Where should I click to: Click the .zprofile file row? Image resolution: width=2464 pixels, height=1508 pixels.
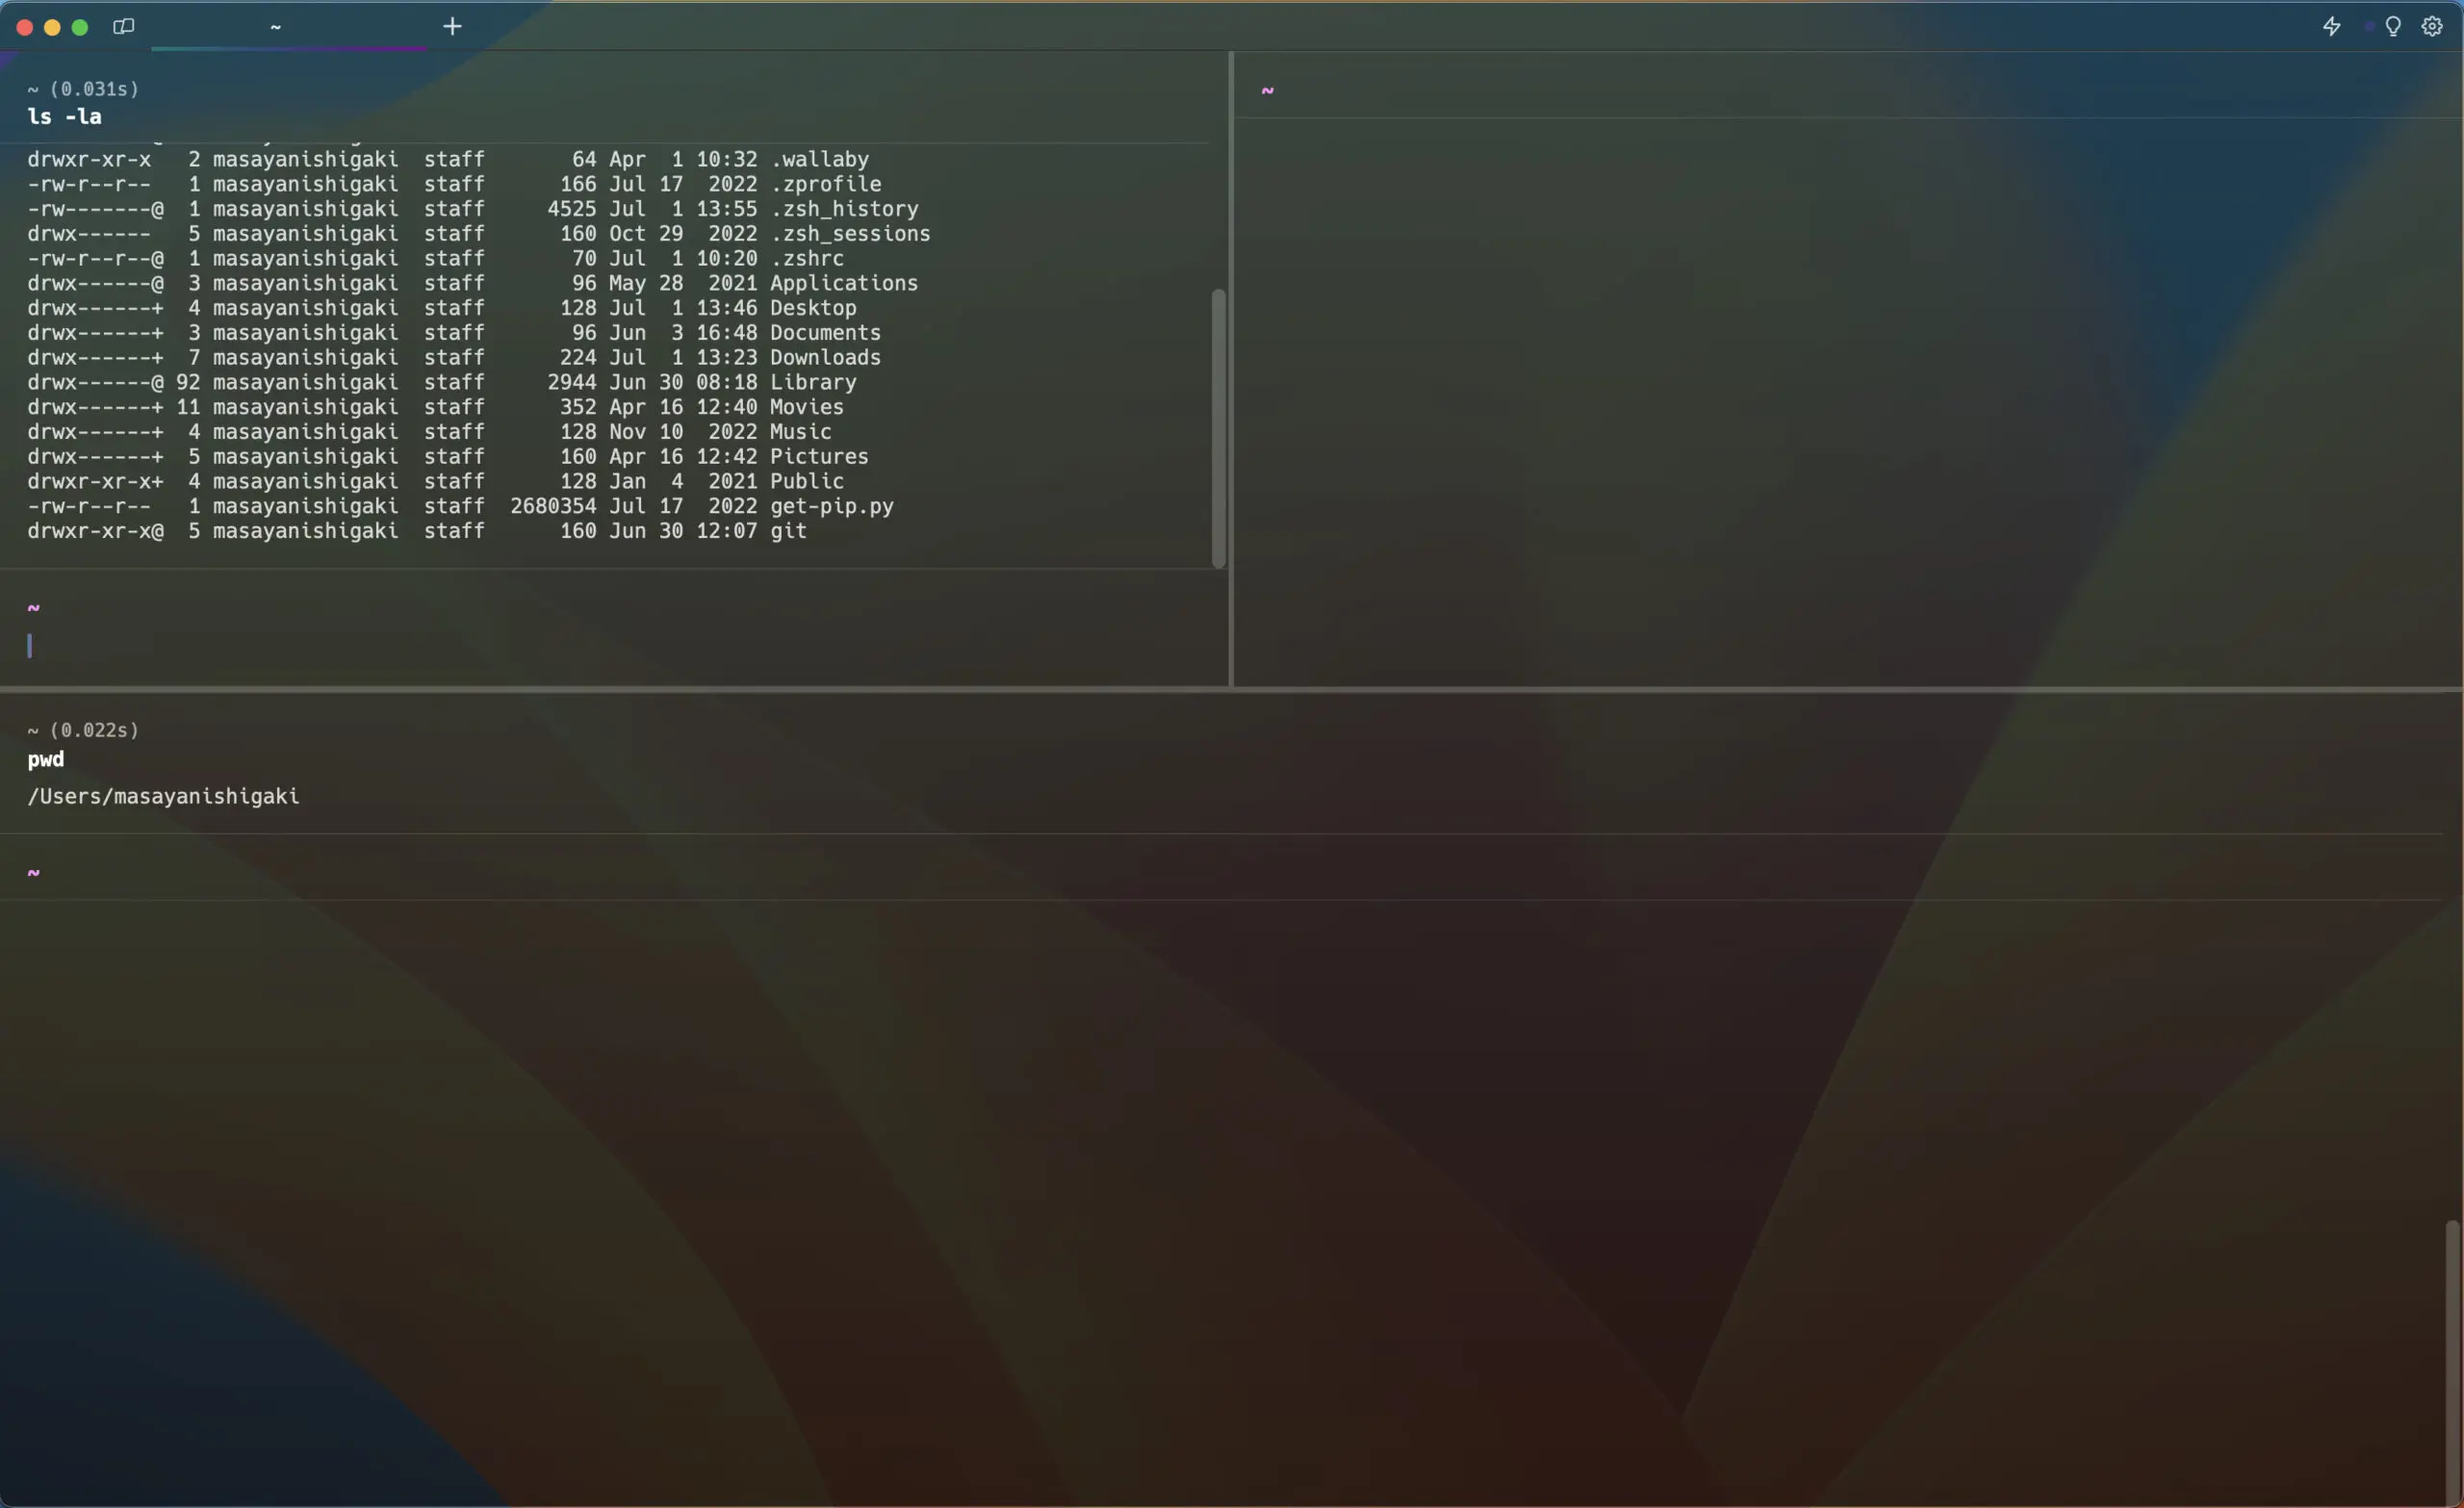(454, 185)
